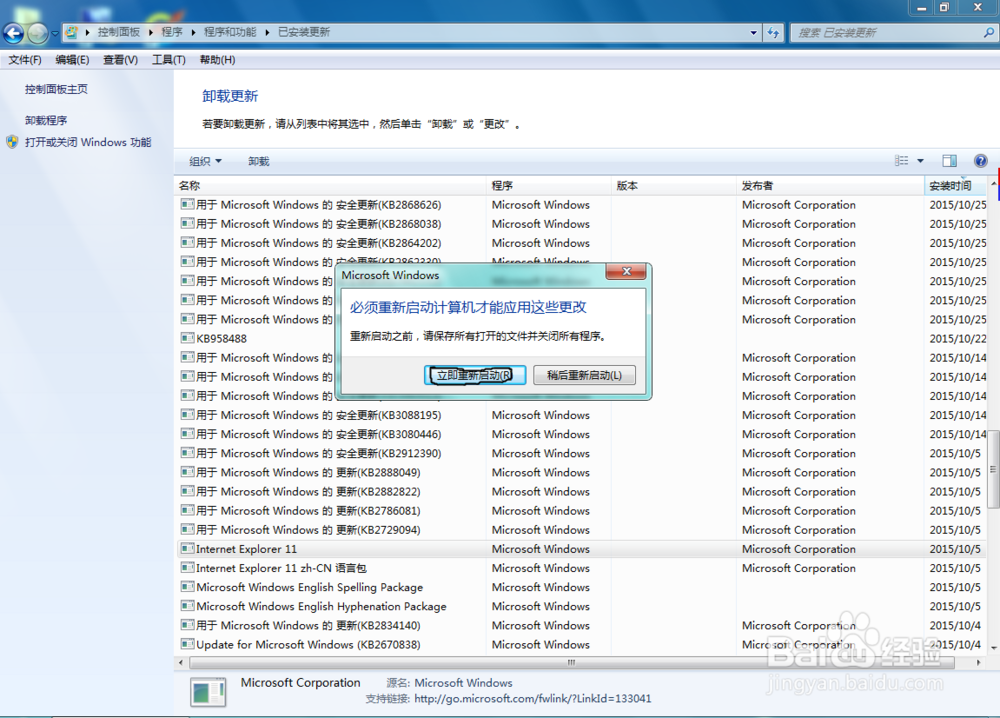Open help with the blue question icon
The image size is (1000, 718).
(981, 161)
